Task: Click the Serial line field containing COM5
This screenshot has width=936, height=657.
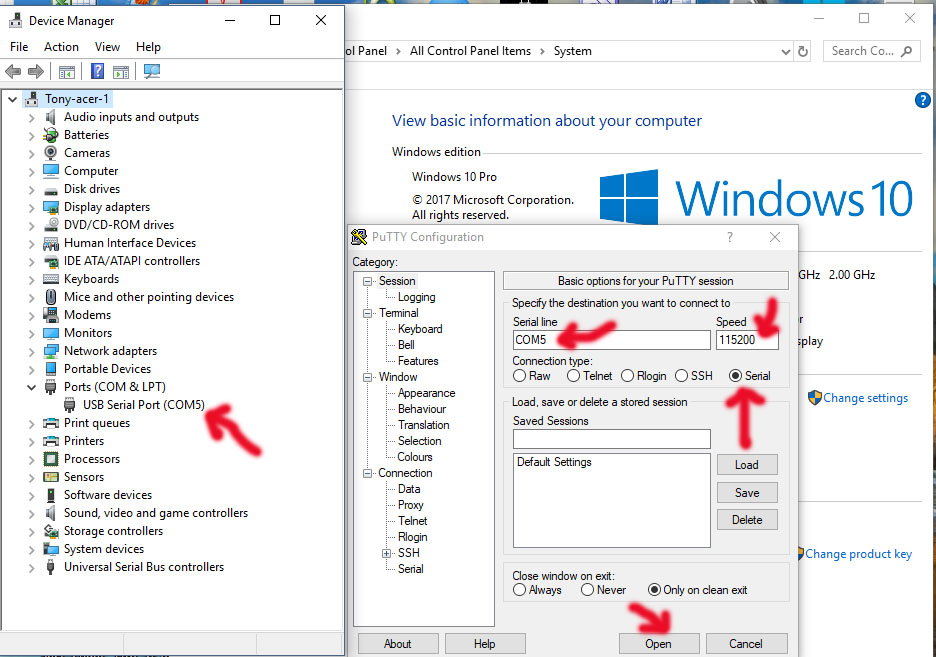Action: (x=611, y=340)
